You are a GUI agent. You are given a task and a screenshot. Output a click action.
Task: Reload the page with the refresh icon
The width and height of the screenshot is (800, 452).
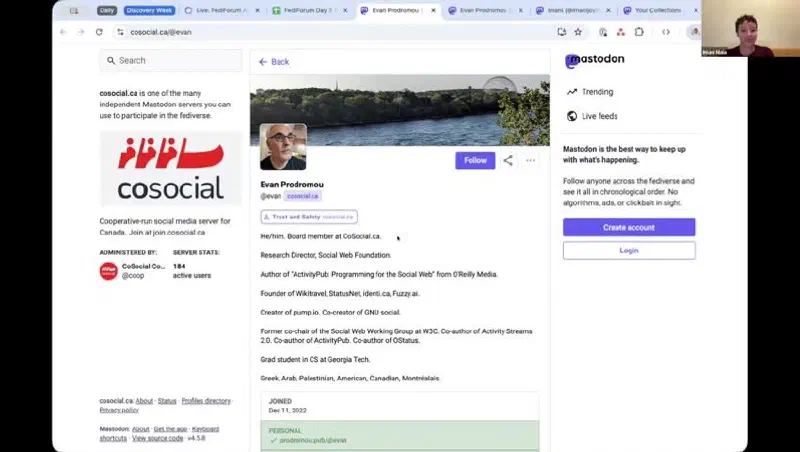click(99, 32)
